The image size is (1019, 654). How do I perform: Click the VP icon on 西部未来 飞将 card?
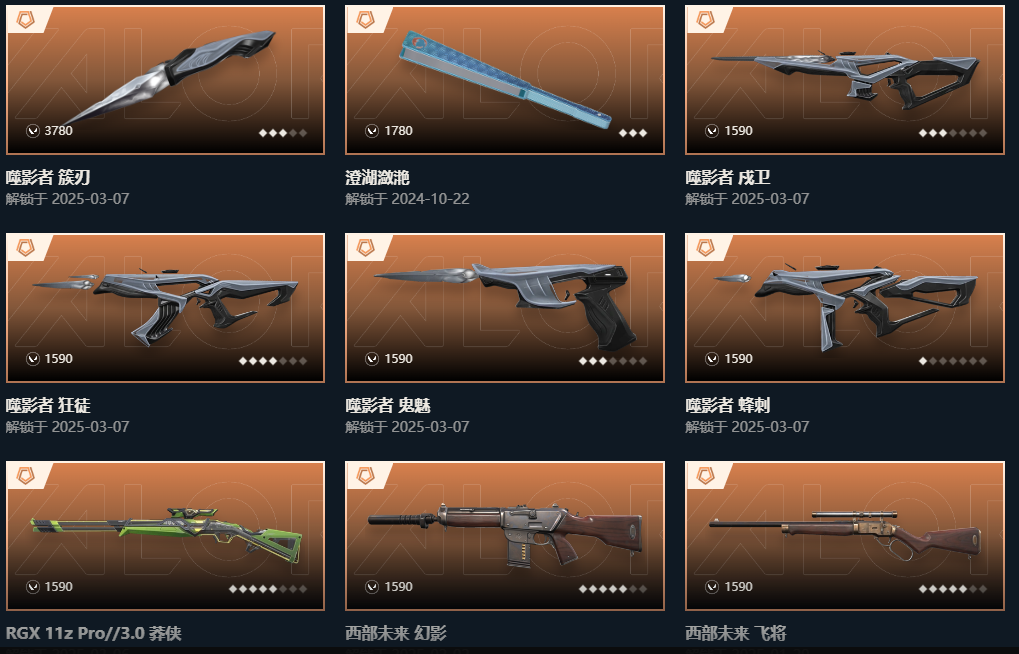pos(712,588)
